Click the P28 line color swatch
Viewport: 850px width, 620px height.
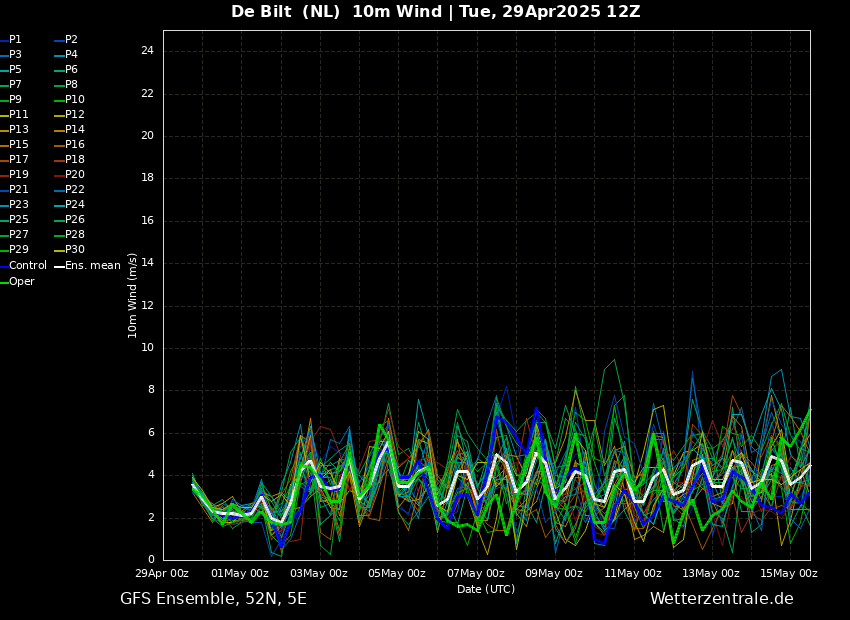tap(59, 235)
